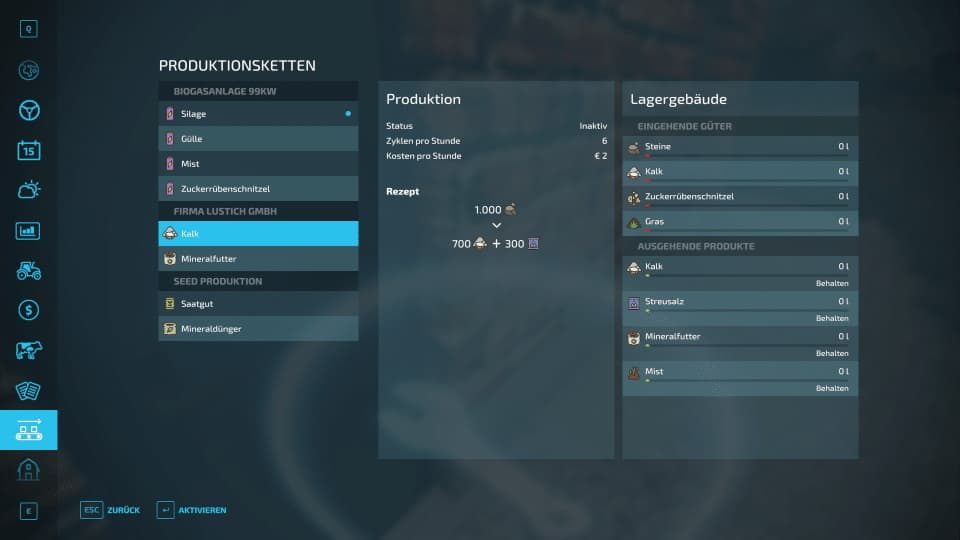This screenshot has height=540, width=960.
Task: Change Behalten setting for Streusalz
Action: click(831, 319)
